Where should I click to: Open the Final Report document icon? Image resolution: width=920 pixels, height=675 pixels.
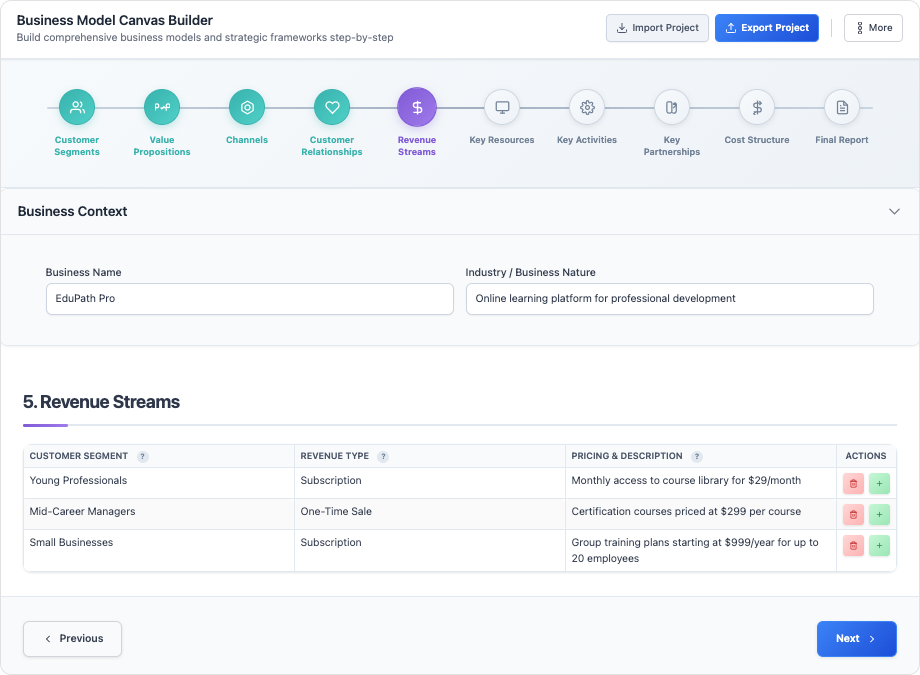(842, 107)
